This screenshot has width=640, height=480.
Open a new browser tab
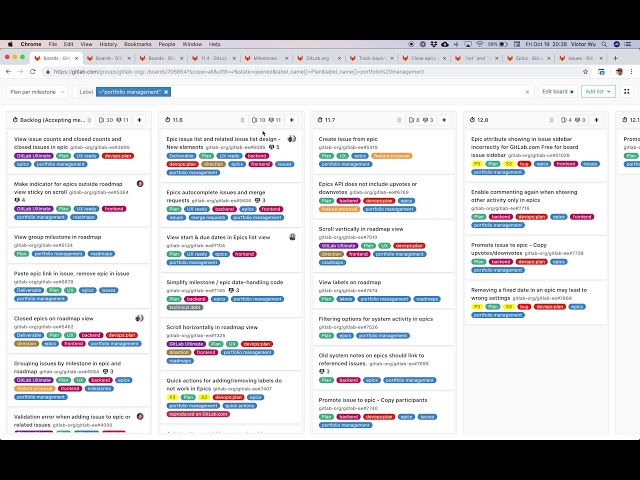coord(616,58)
